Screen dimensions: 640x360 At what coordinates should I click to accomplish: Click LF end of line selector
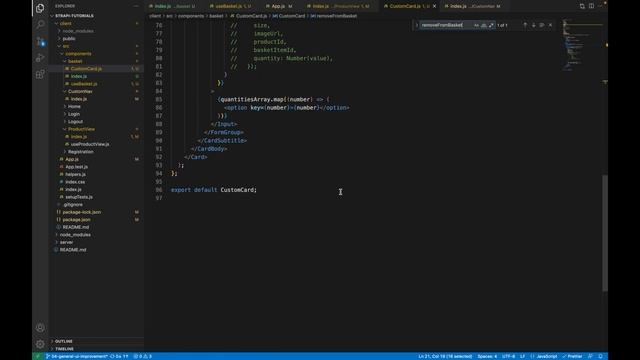(x=522, y=356)
